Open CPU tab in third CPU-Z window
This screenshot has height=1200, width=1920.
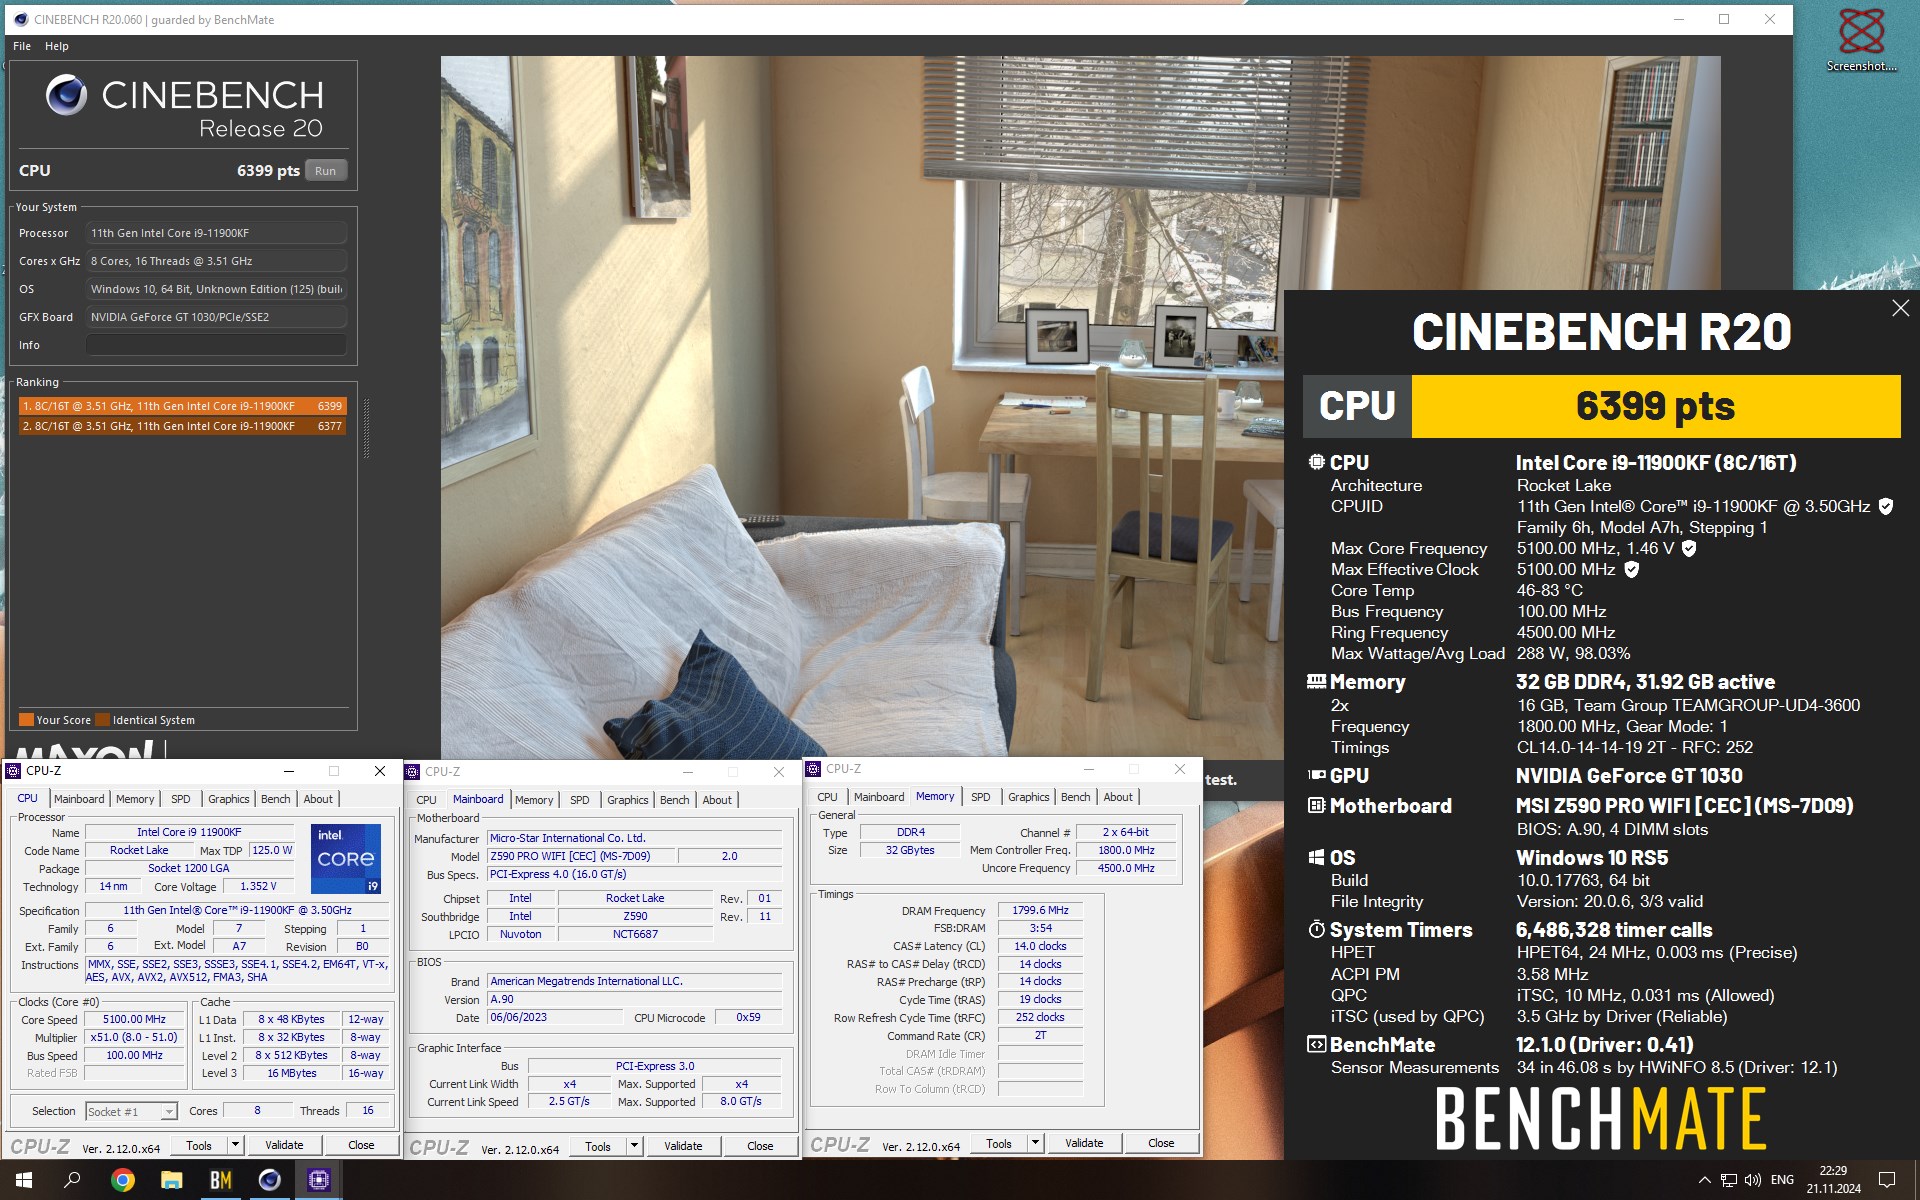827,797
